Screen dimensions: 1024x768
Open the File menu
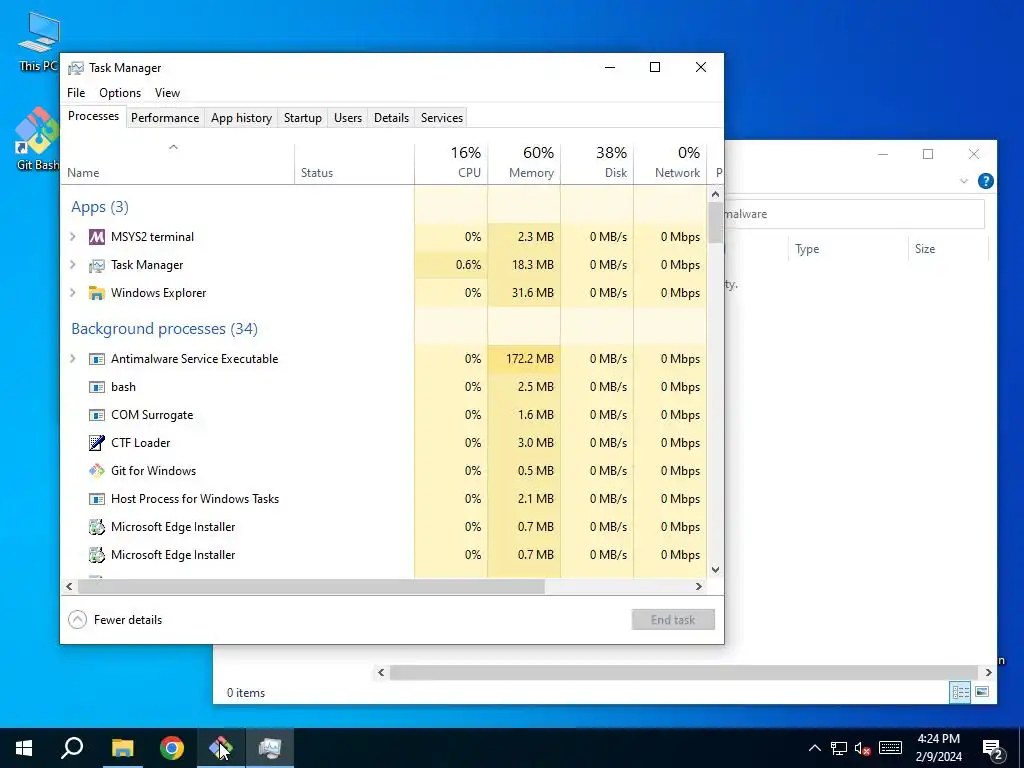tap(76, 93)
